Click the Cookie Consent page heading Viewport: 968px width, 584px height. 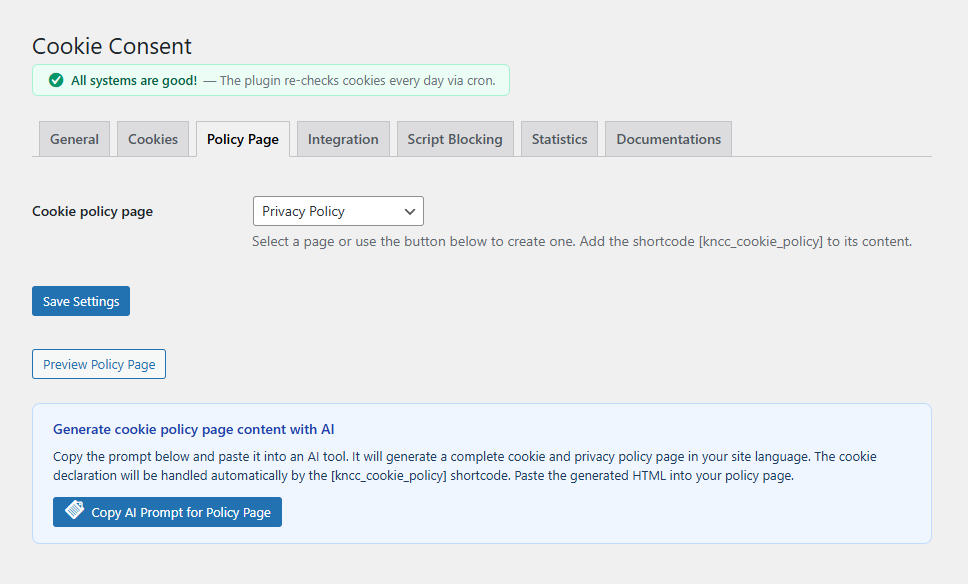tap(111, 46)
